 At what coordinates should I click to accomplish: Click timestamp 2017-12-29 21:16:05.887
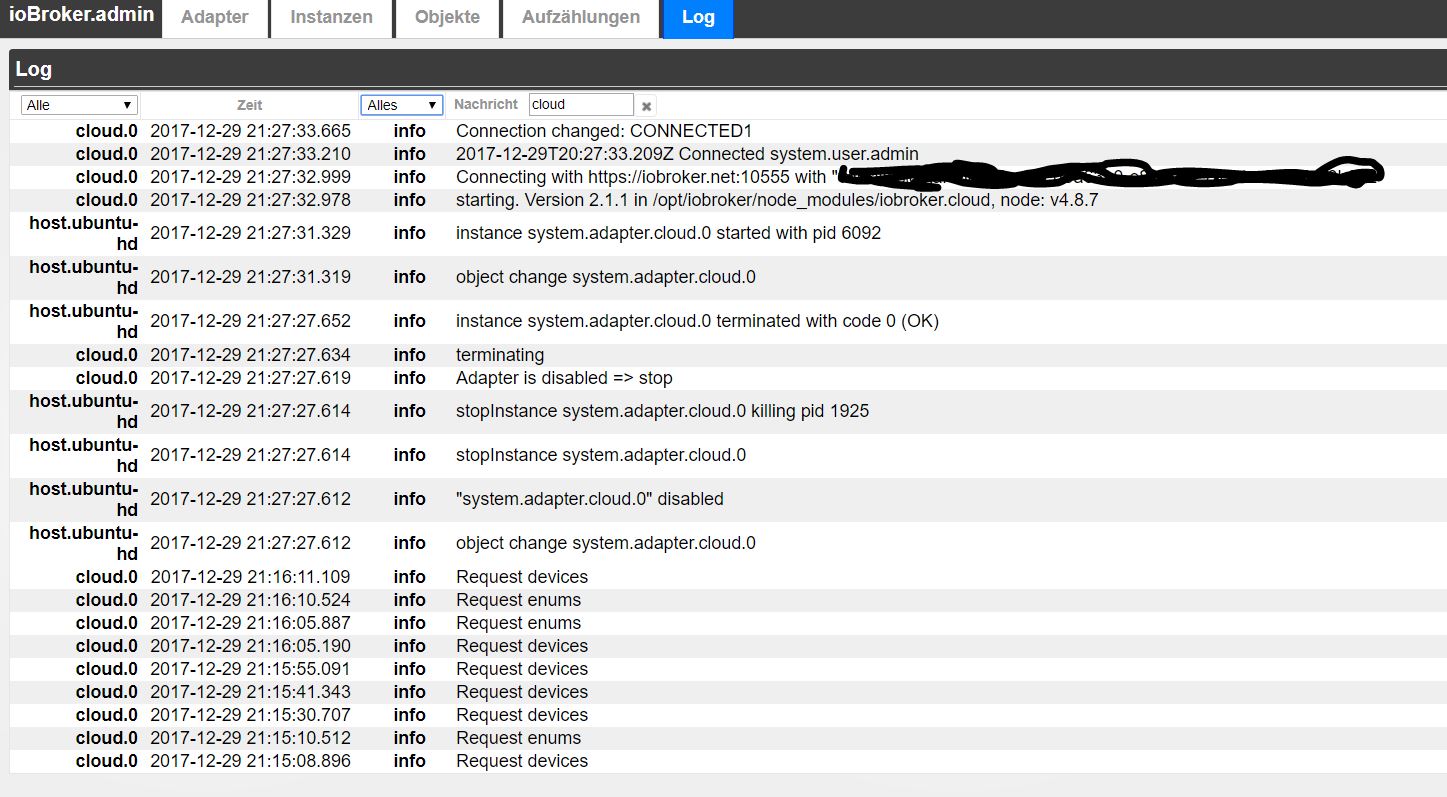(250, 623)
